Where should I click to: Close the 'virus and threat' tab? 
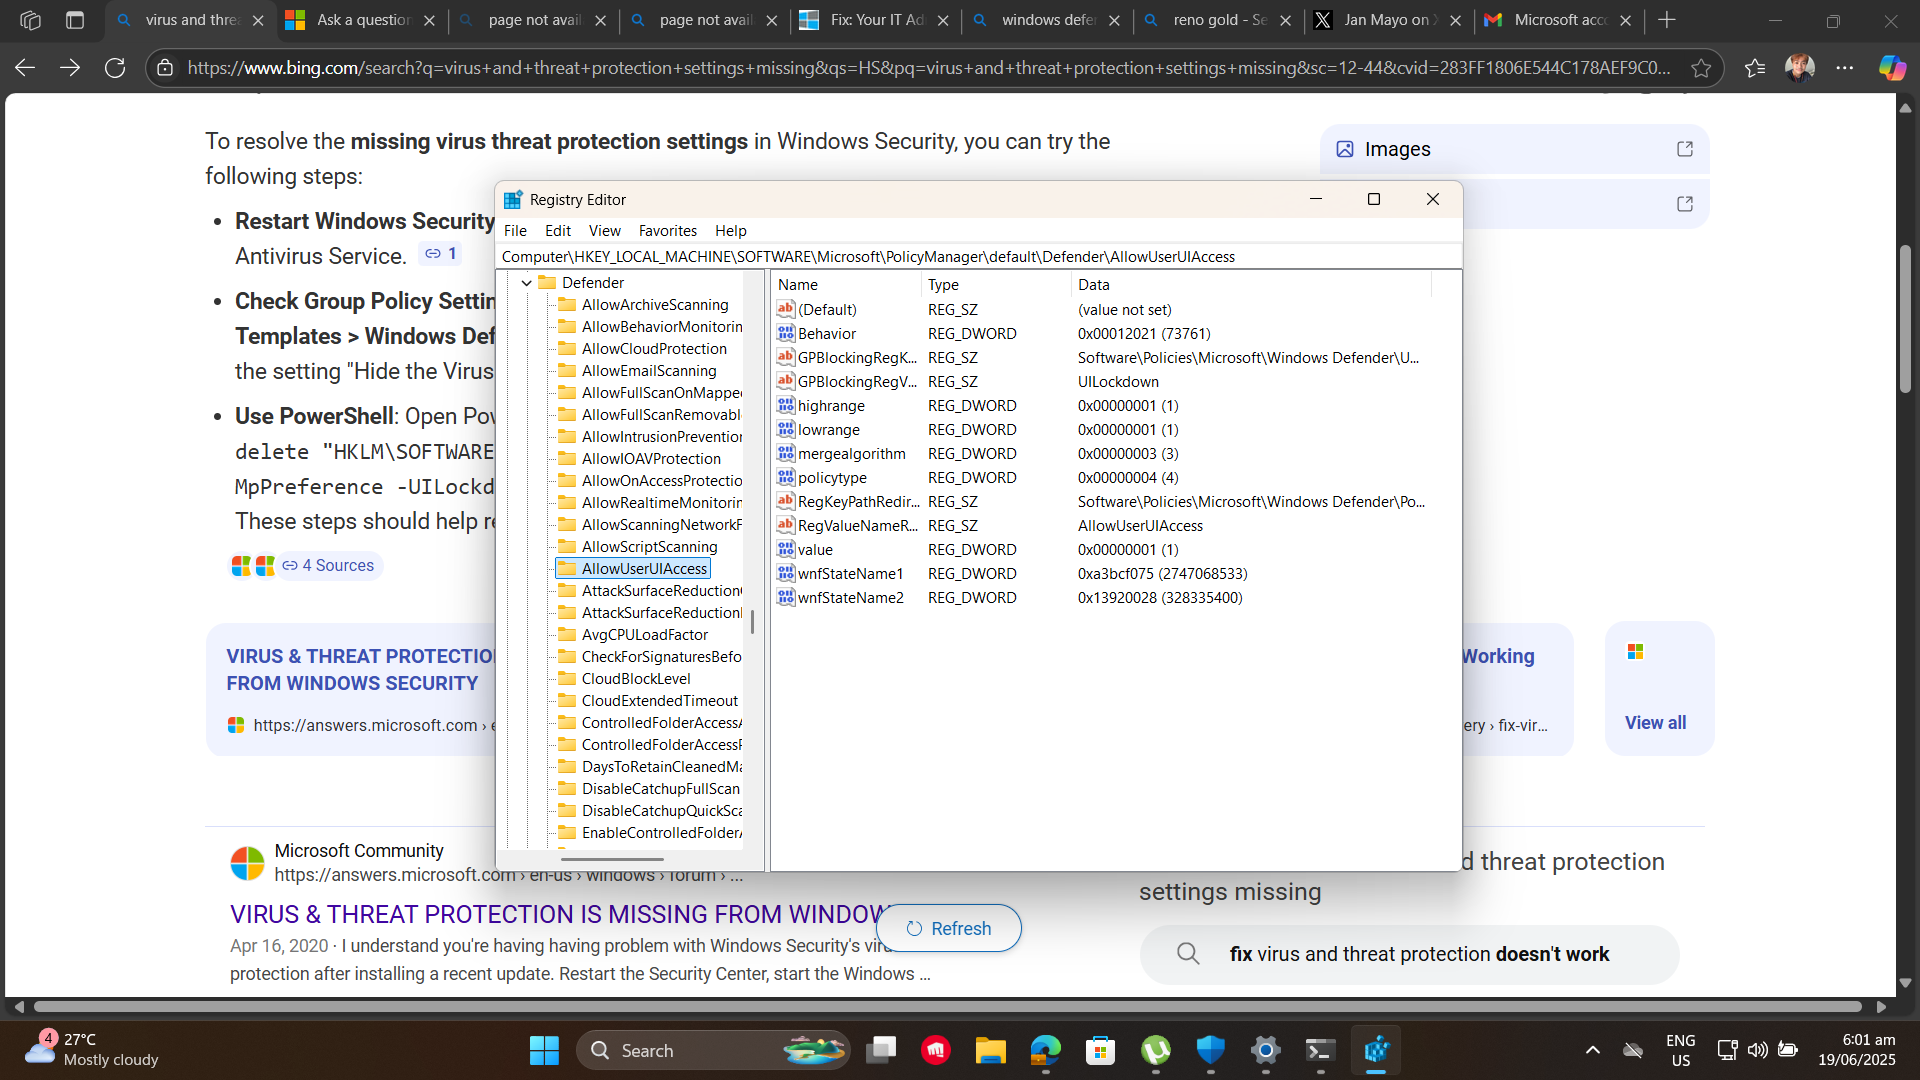point(258,20)
